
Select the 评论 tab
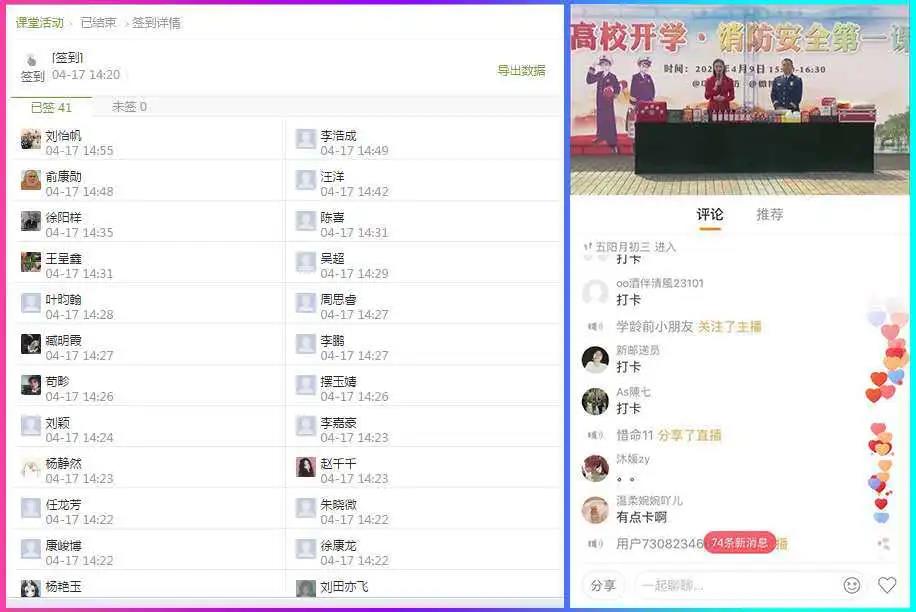711,214
